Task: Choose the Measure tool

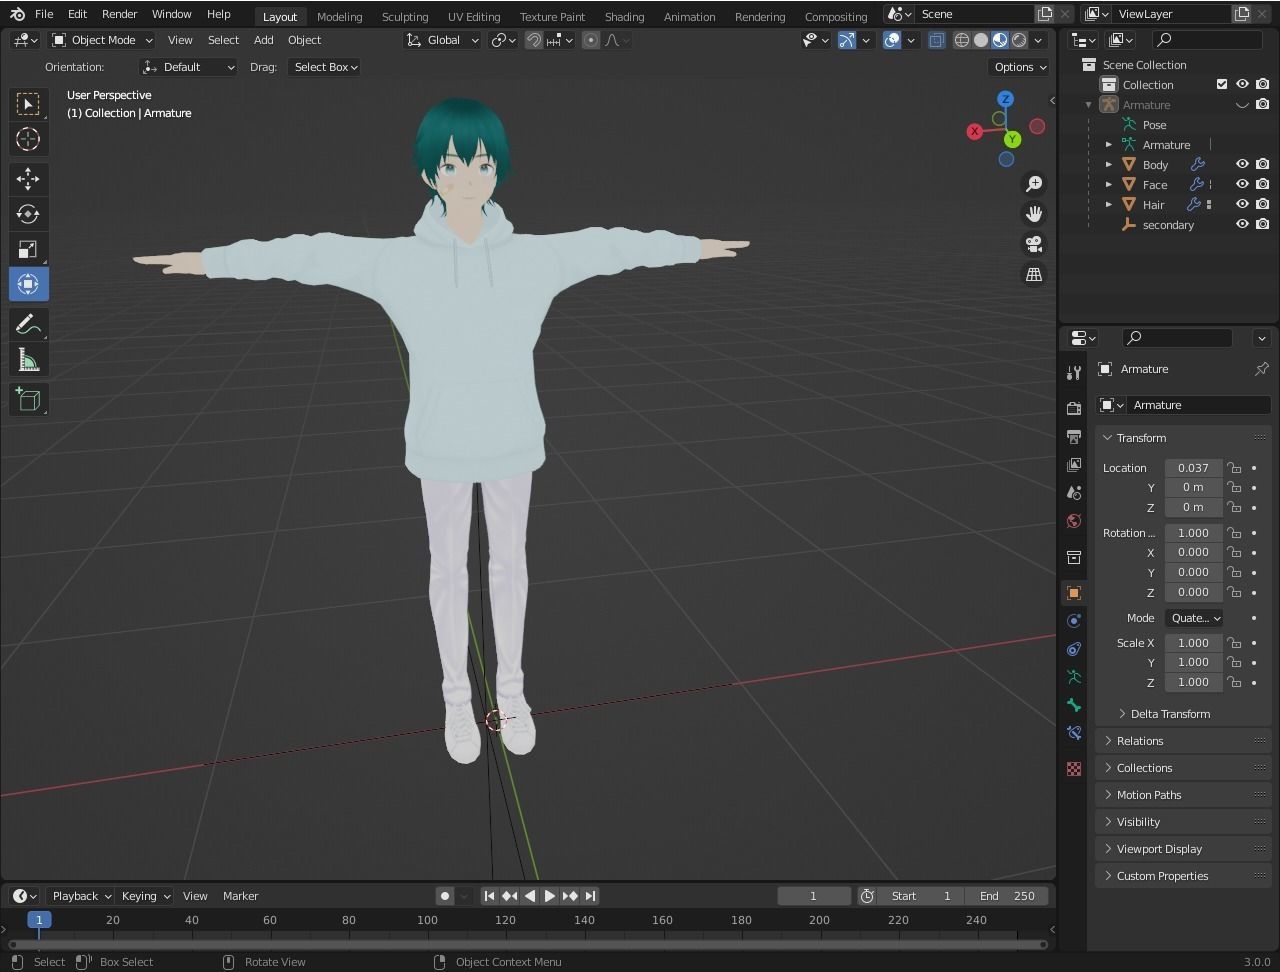Action: (x=28, y=360)
